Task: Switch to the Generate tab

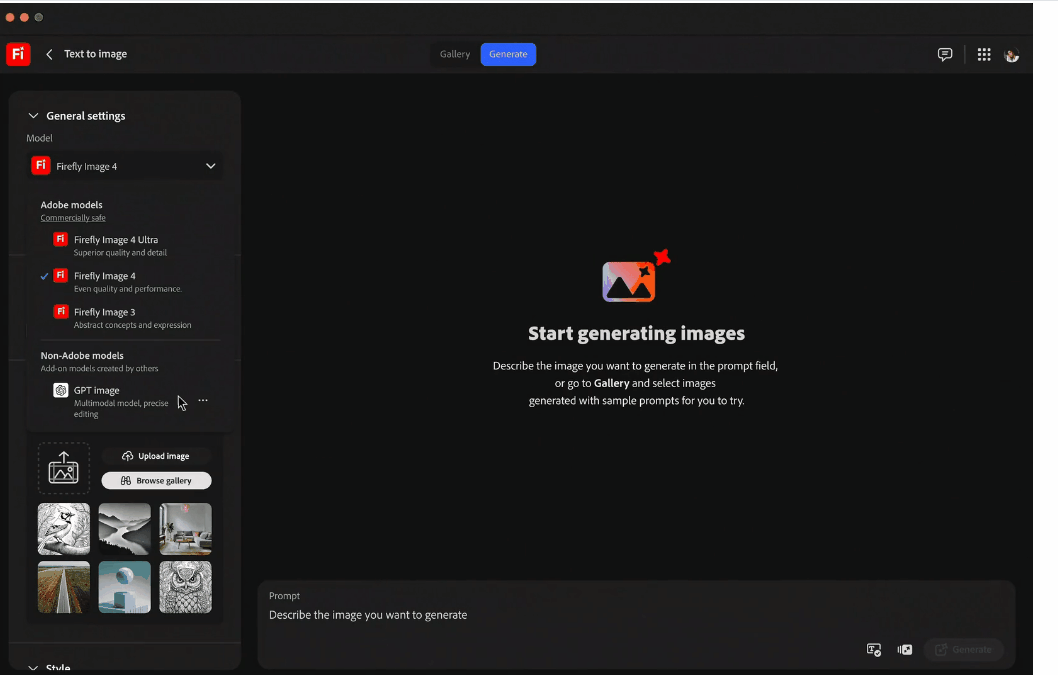Action: click(x=508, y=54)
